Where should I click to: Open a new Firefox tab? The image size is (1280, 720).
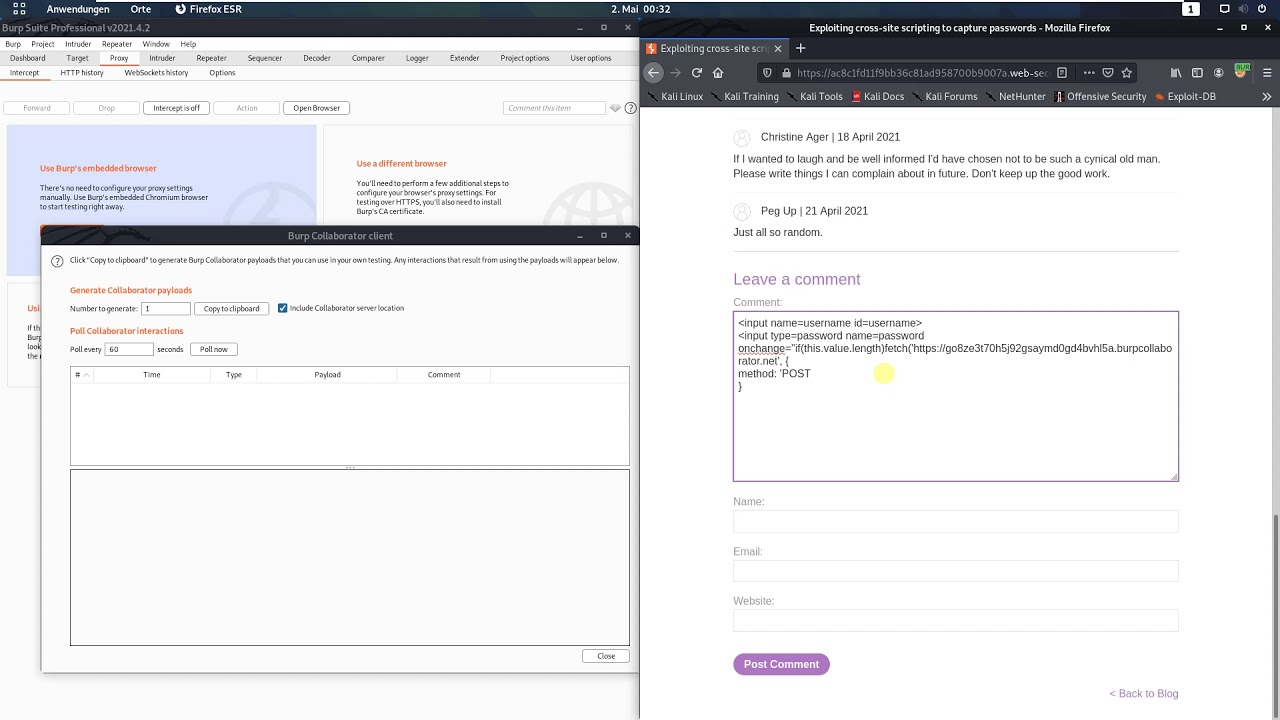point(801,48)
